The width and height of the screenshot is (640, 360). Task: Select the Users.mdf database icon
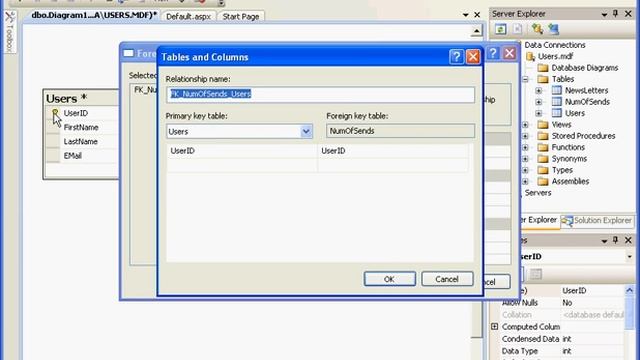click(530, 56)
